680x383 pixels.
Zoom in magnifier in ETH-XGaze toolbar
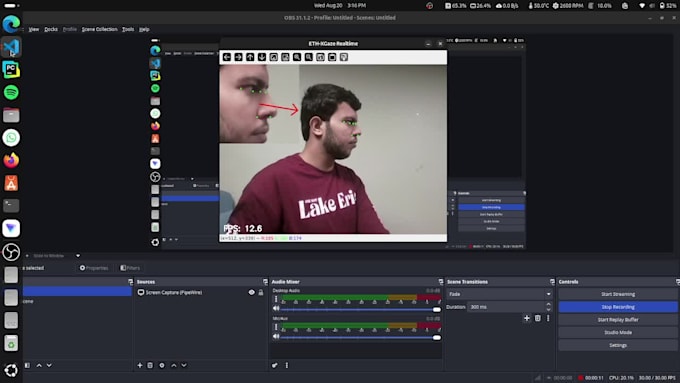tap(297, 57)
